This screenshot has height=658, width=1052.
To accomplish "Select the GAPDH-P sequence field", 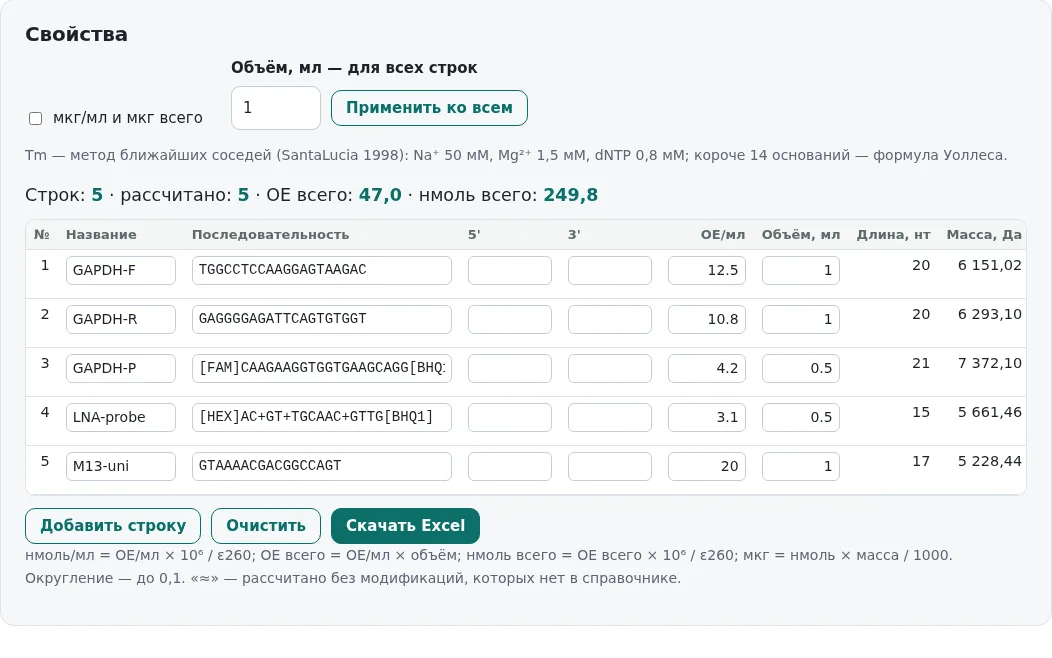I will [x=322, y=368].
